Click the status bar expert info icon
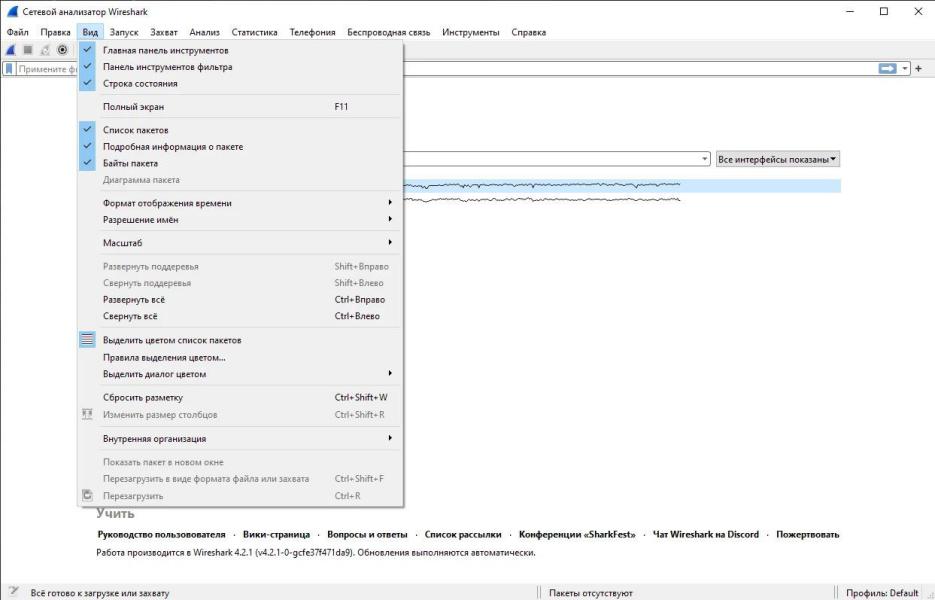 click(x=14, y=592)
